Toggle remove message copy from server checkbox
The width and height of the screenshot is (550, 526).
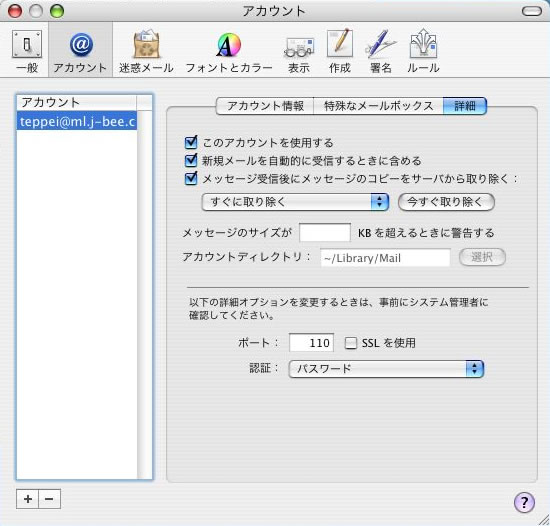(x=191, y=178)
